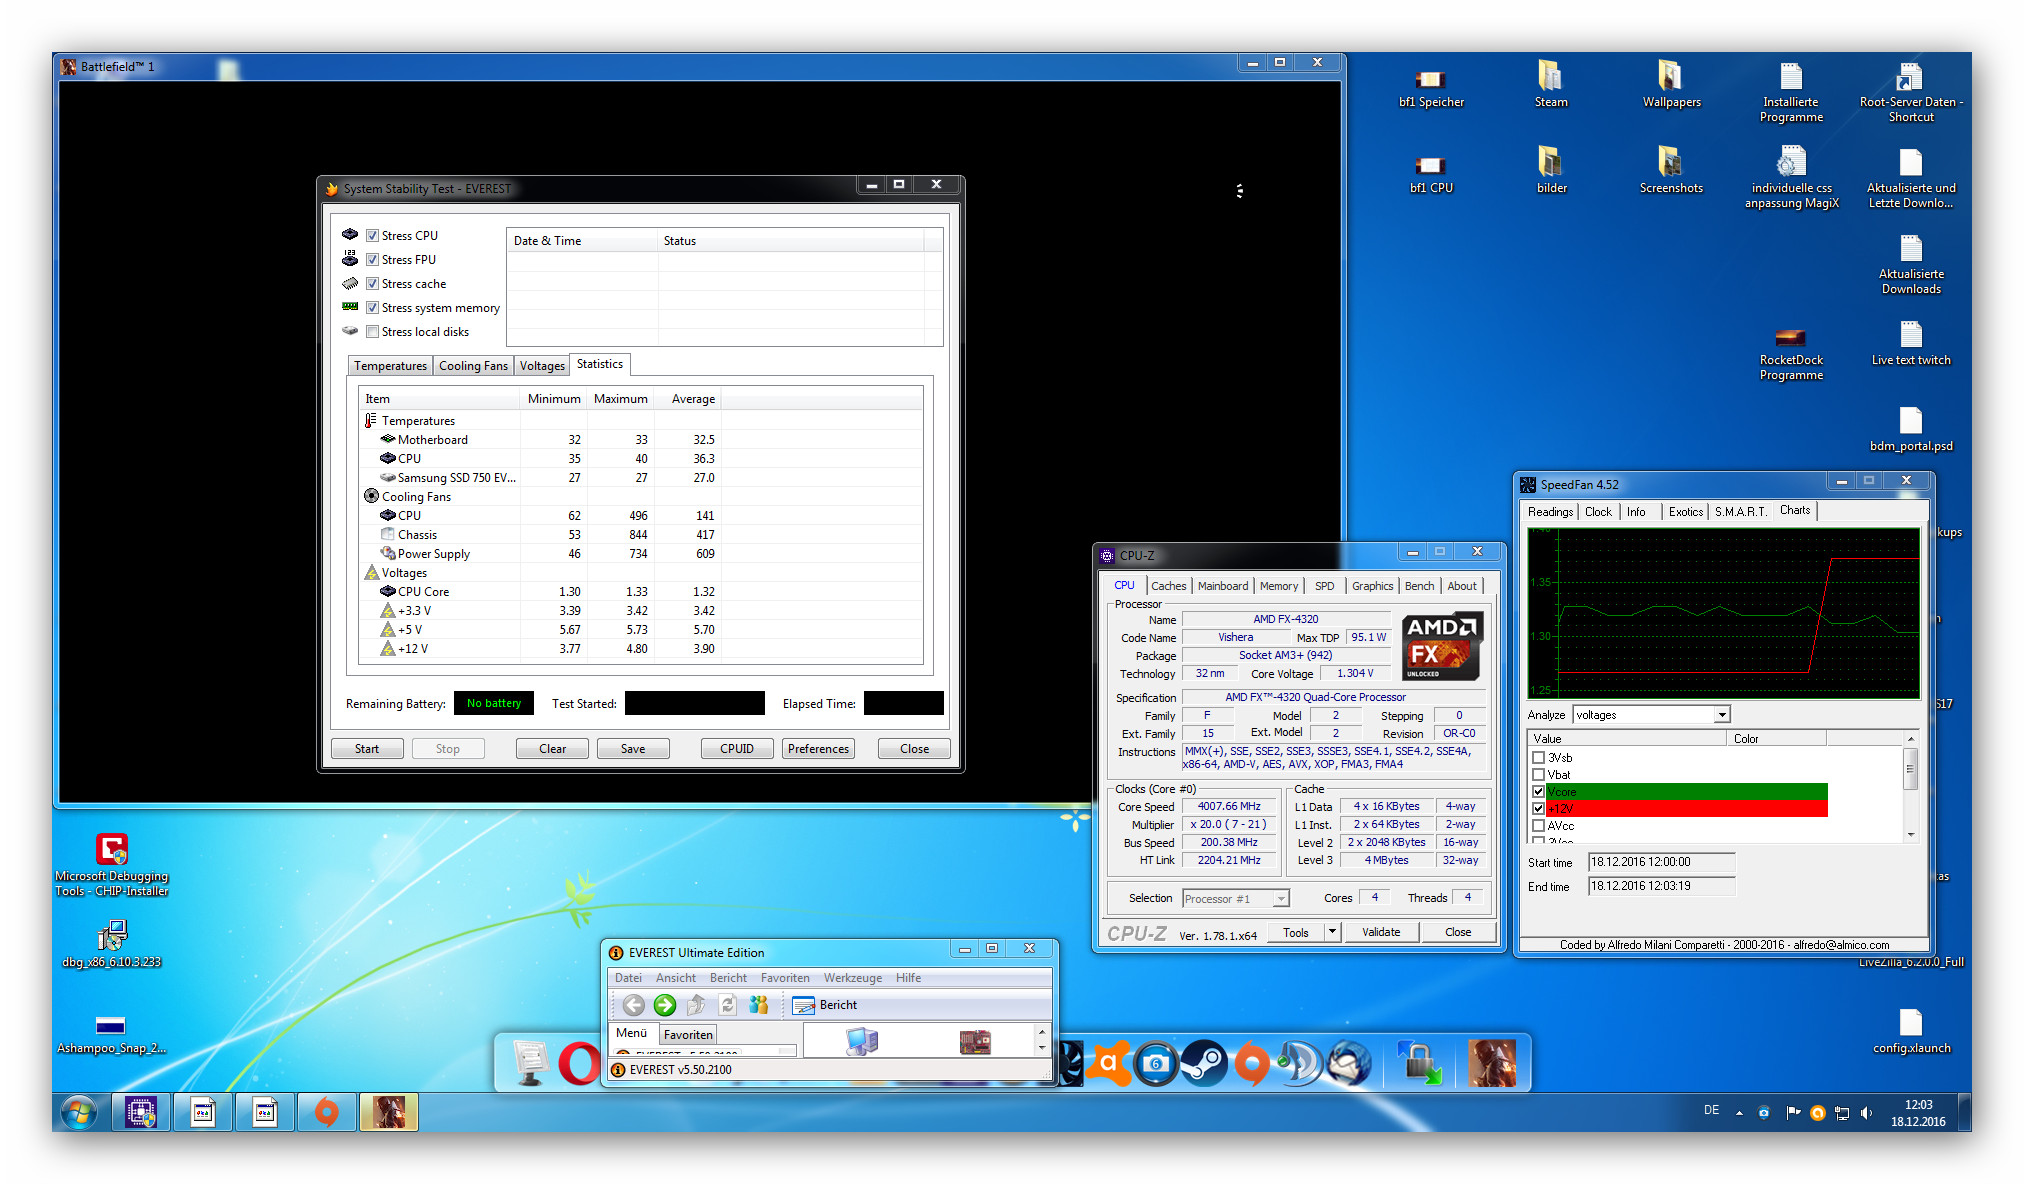
Task: Click the Steam icon in RocketDock
Action: tap(1204, 1063)
